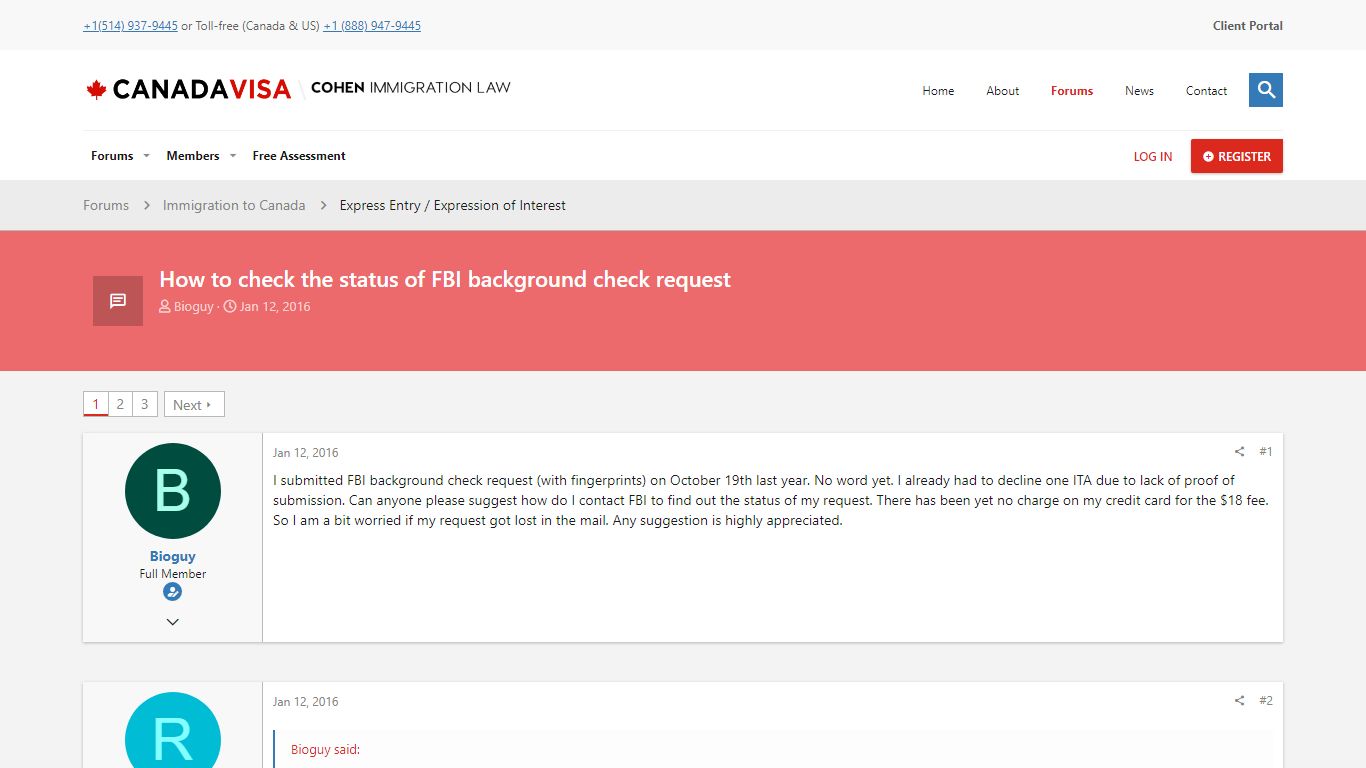This screenshot has width=1366, height=768.
Task: Click the toll-free +1 (888) 947-9445 link
Action: [x=372, y=26]
